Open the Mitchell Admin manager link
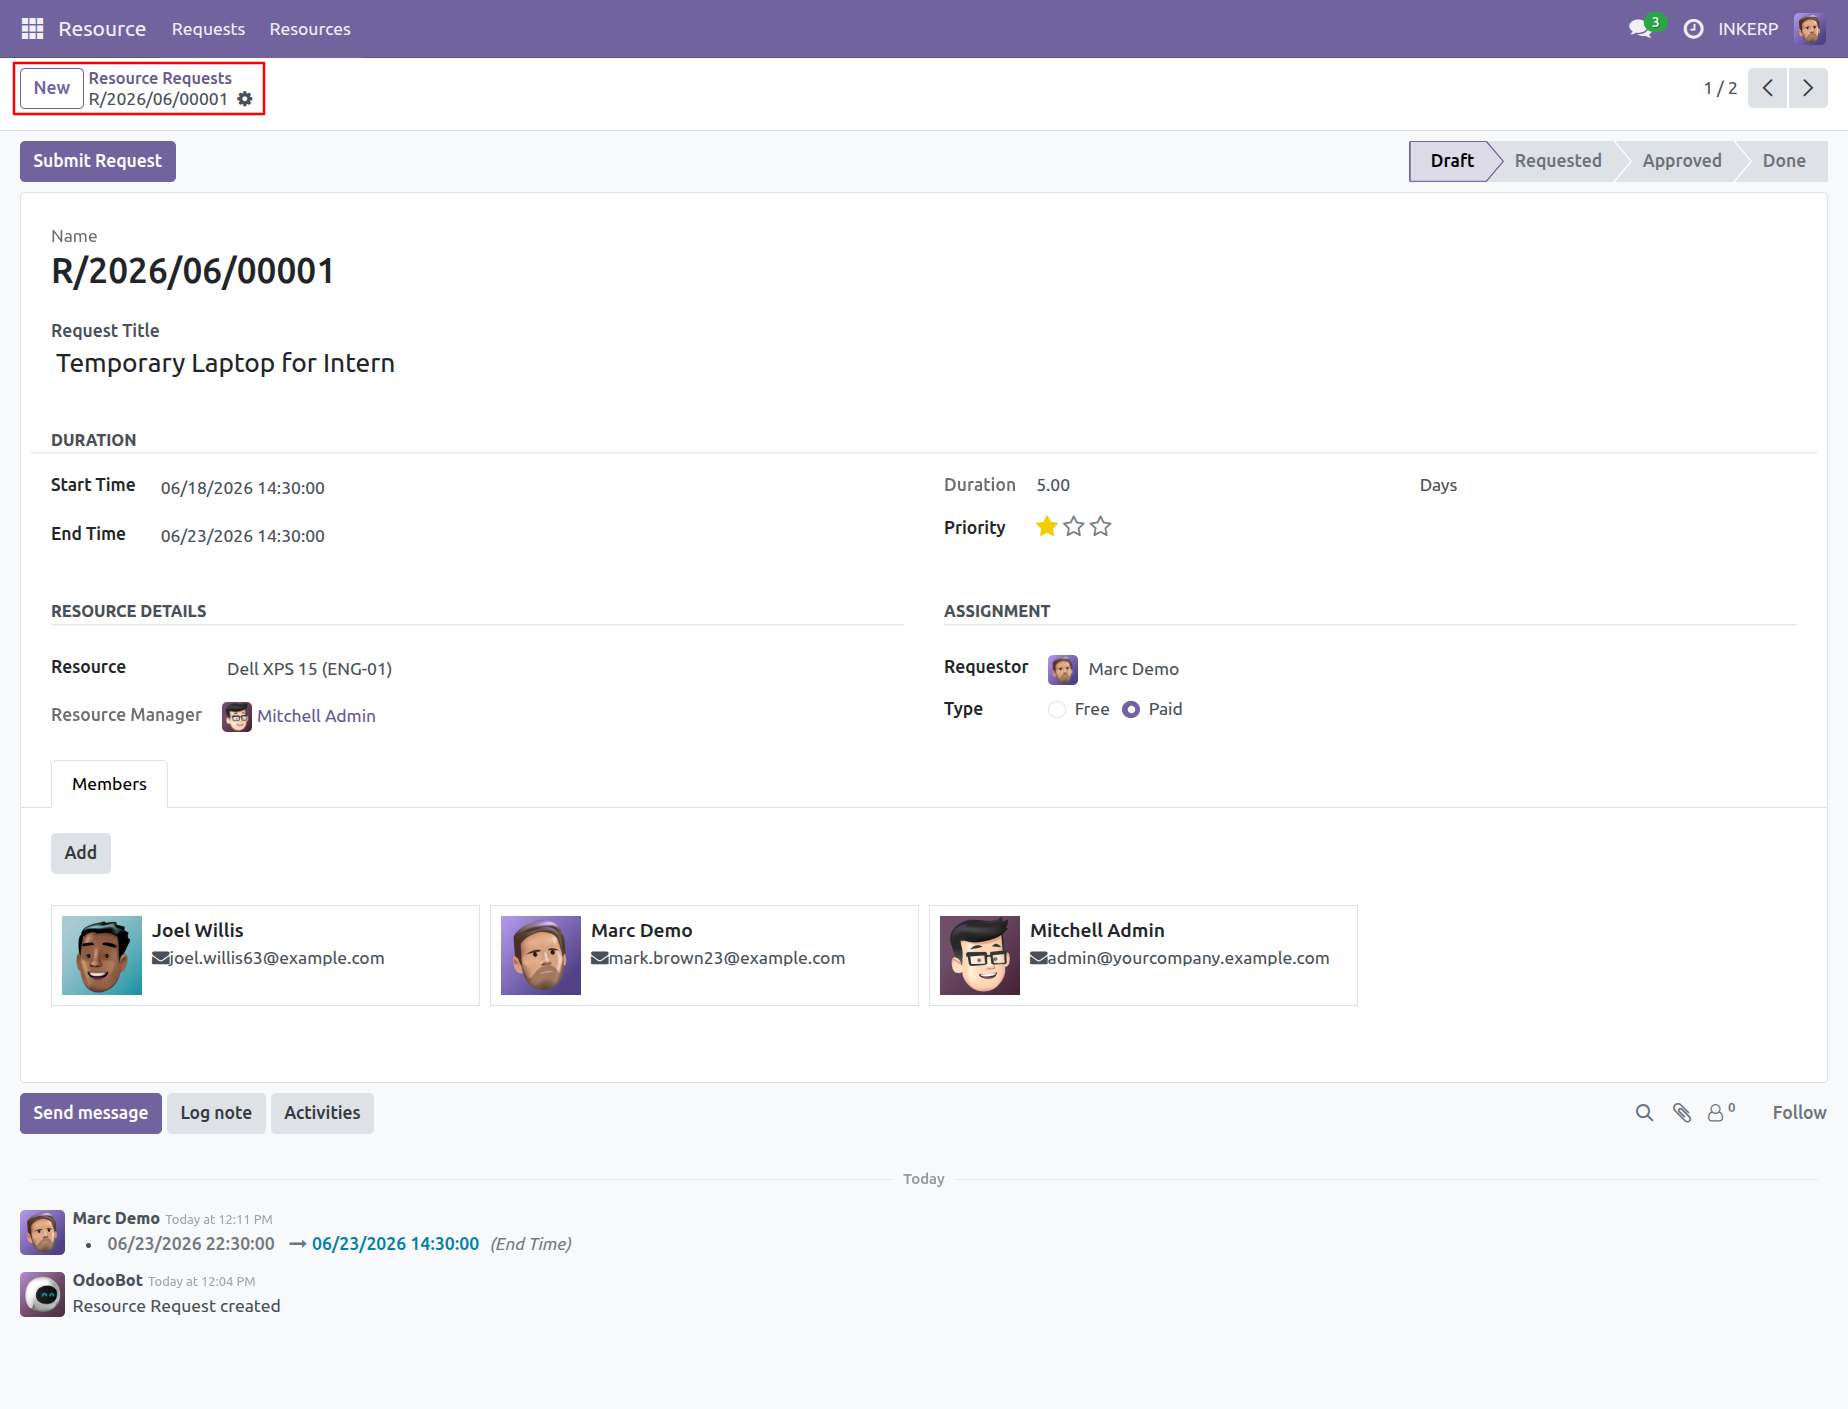The width and height of the screenshot is (1848, 1409). coord(316,716)
